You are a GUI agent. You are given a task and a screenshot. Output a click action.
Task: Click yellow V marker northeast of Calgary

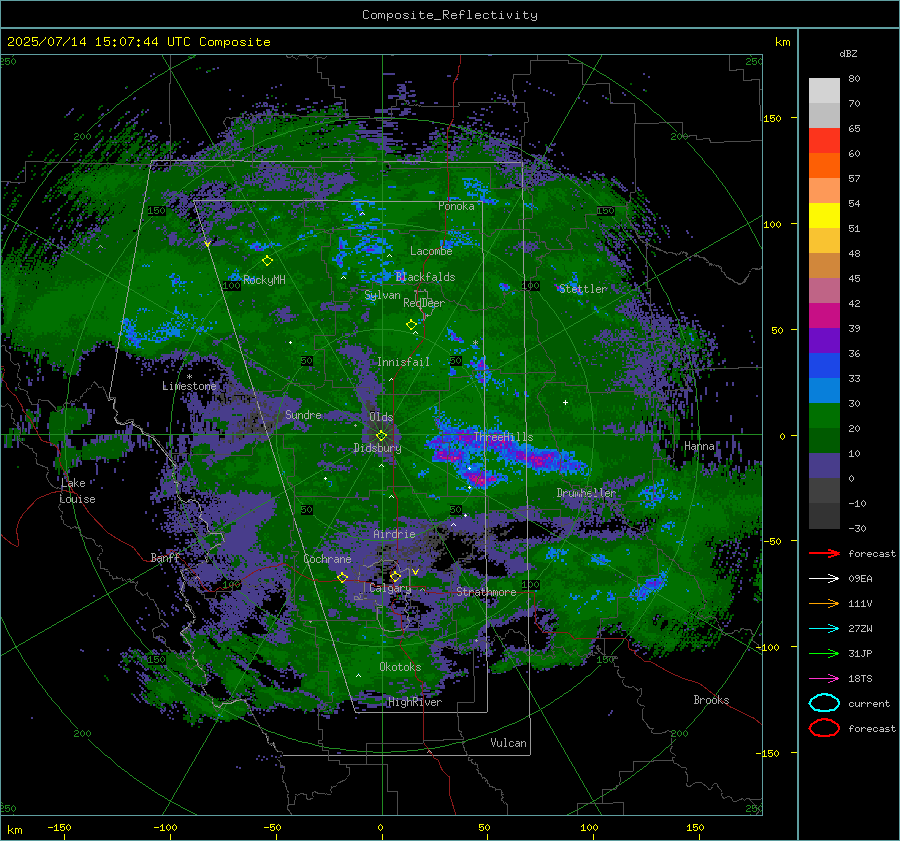(x=415, y=572)
